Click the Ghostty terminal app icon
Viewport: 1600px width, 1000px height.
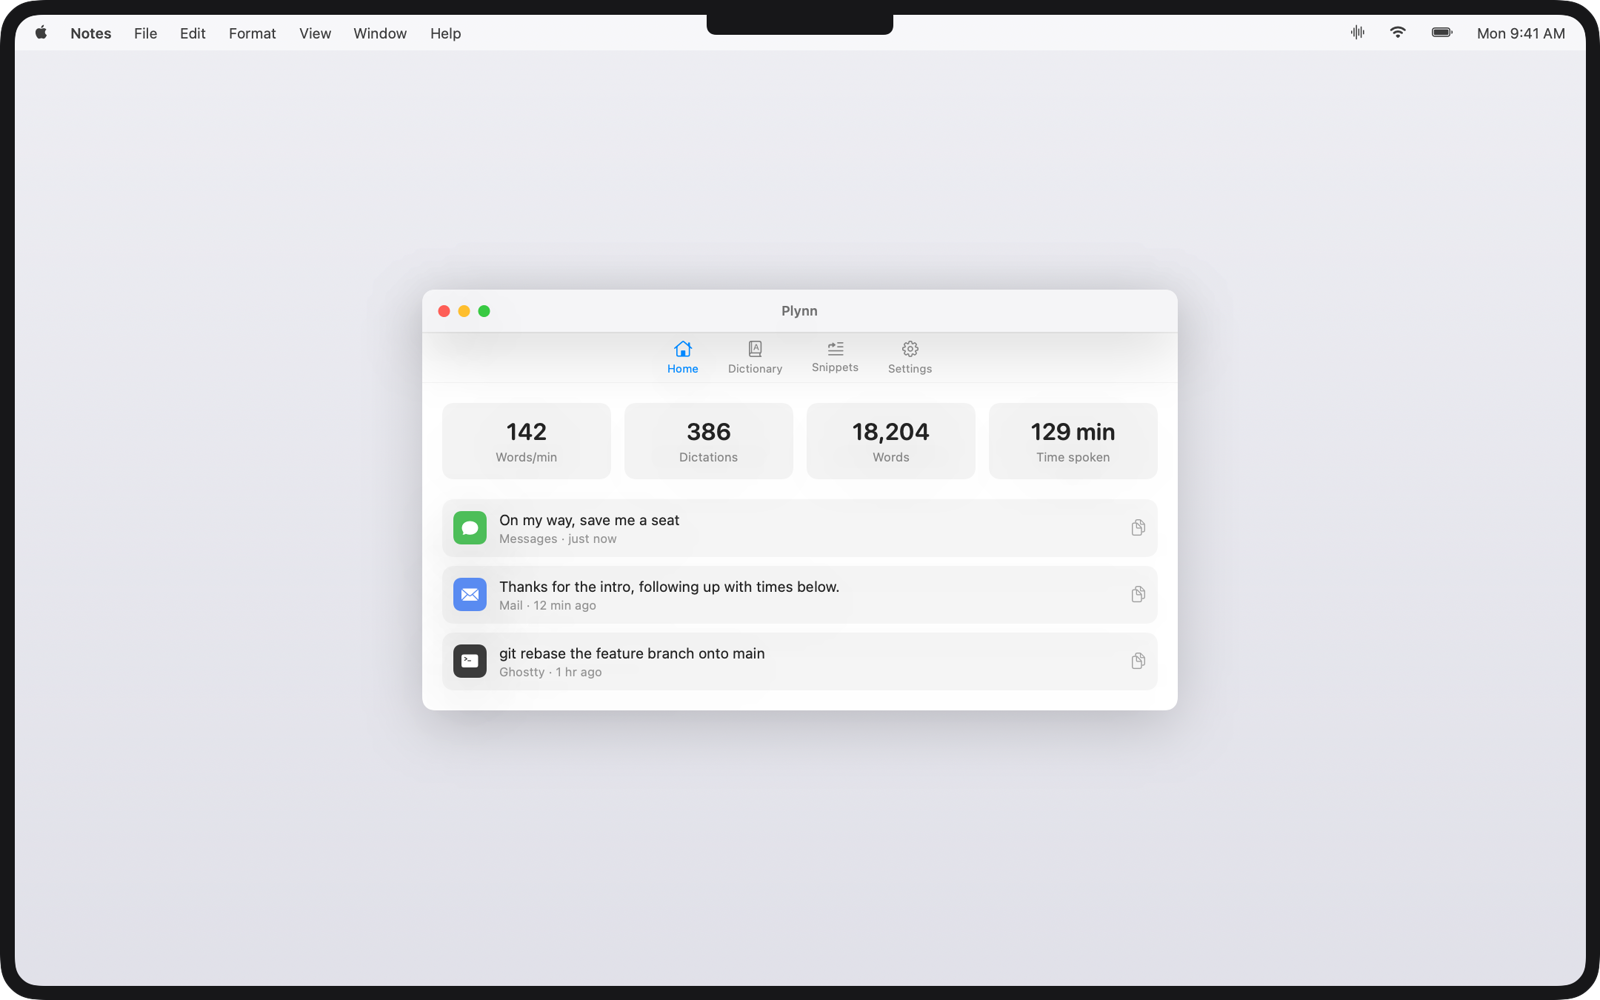[x=470, y=661]
